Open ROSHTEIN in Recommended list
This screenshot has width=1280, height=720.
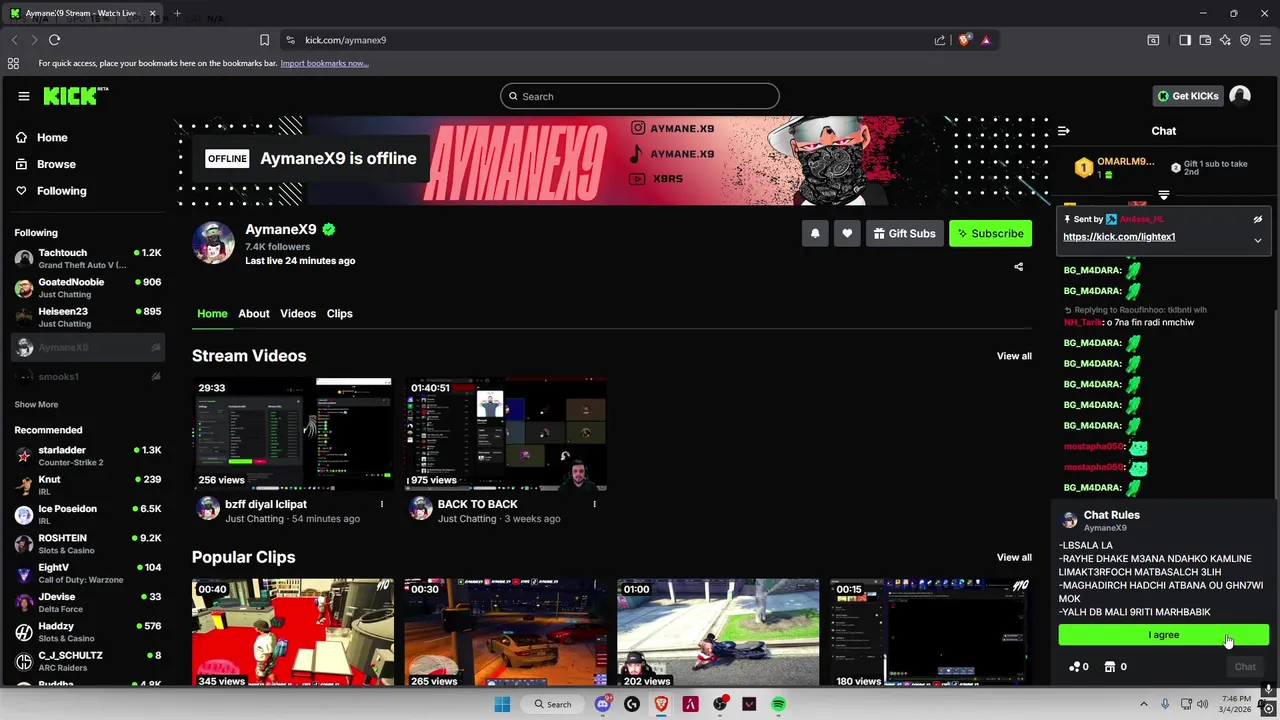coord(88,543)
